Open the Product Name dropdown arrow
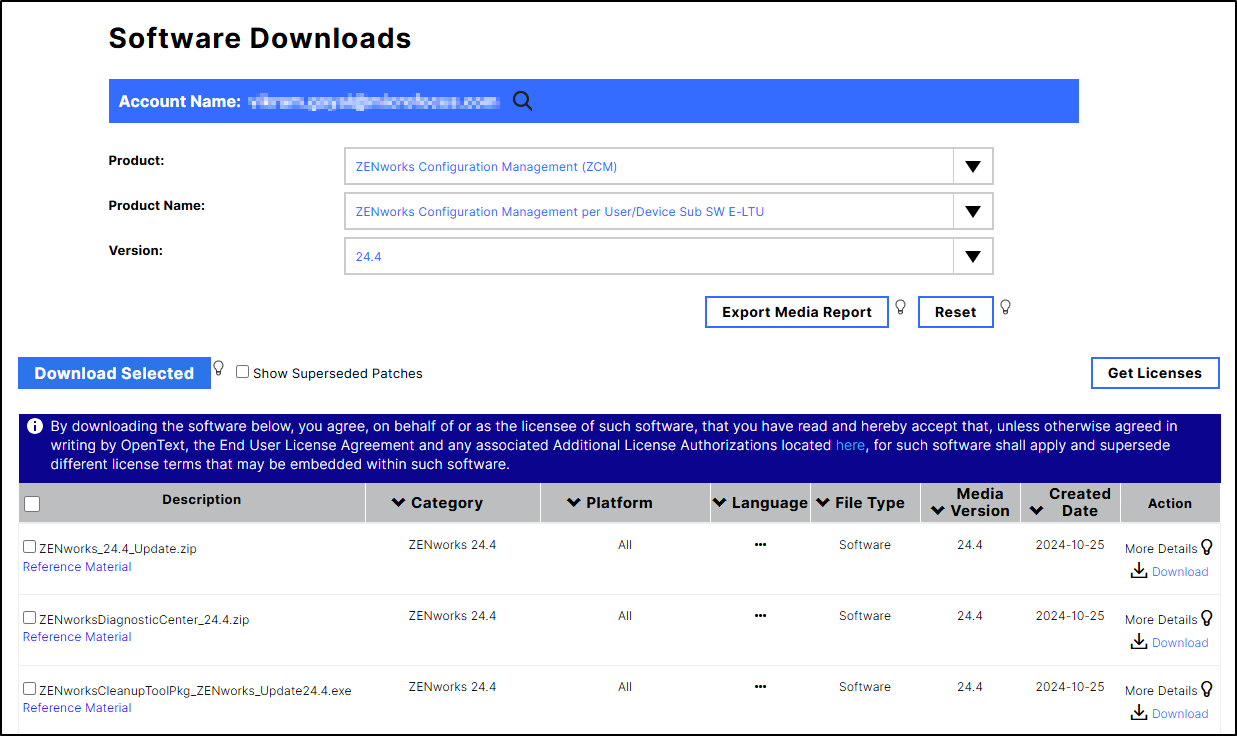The height and width of the screenshot is (736, 1237). tap(972, 211)
